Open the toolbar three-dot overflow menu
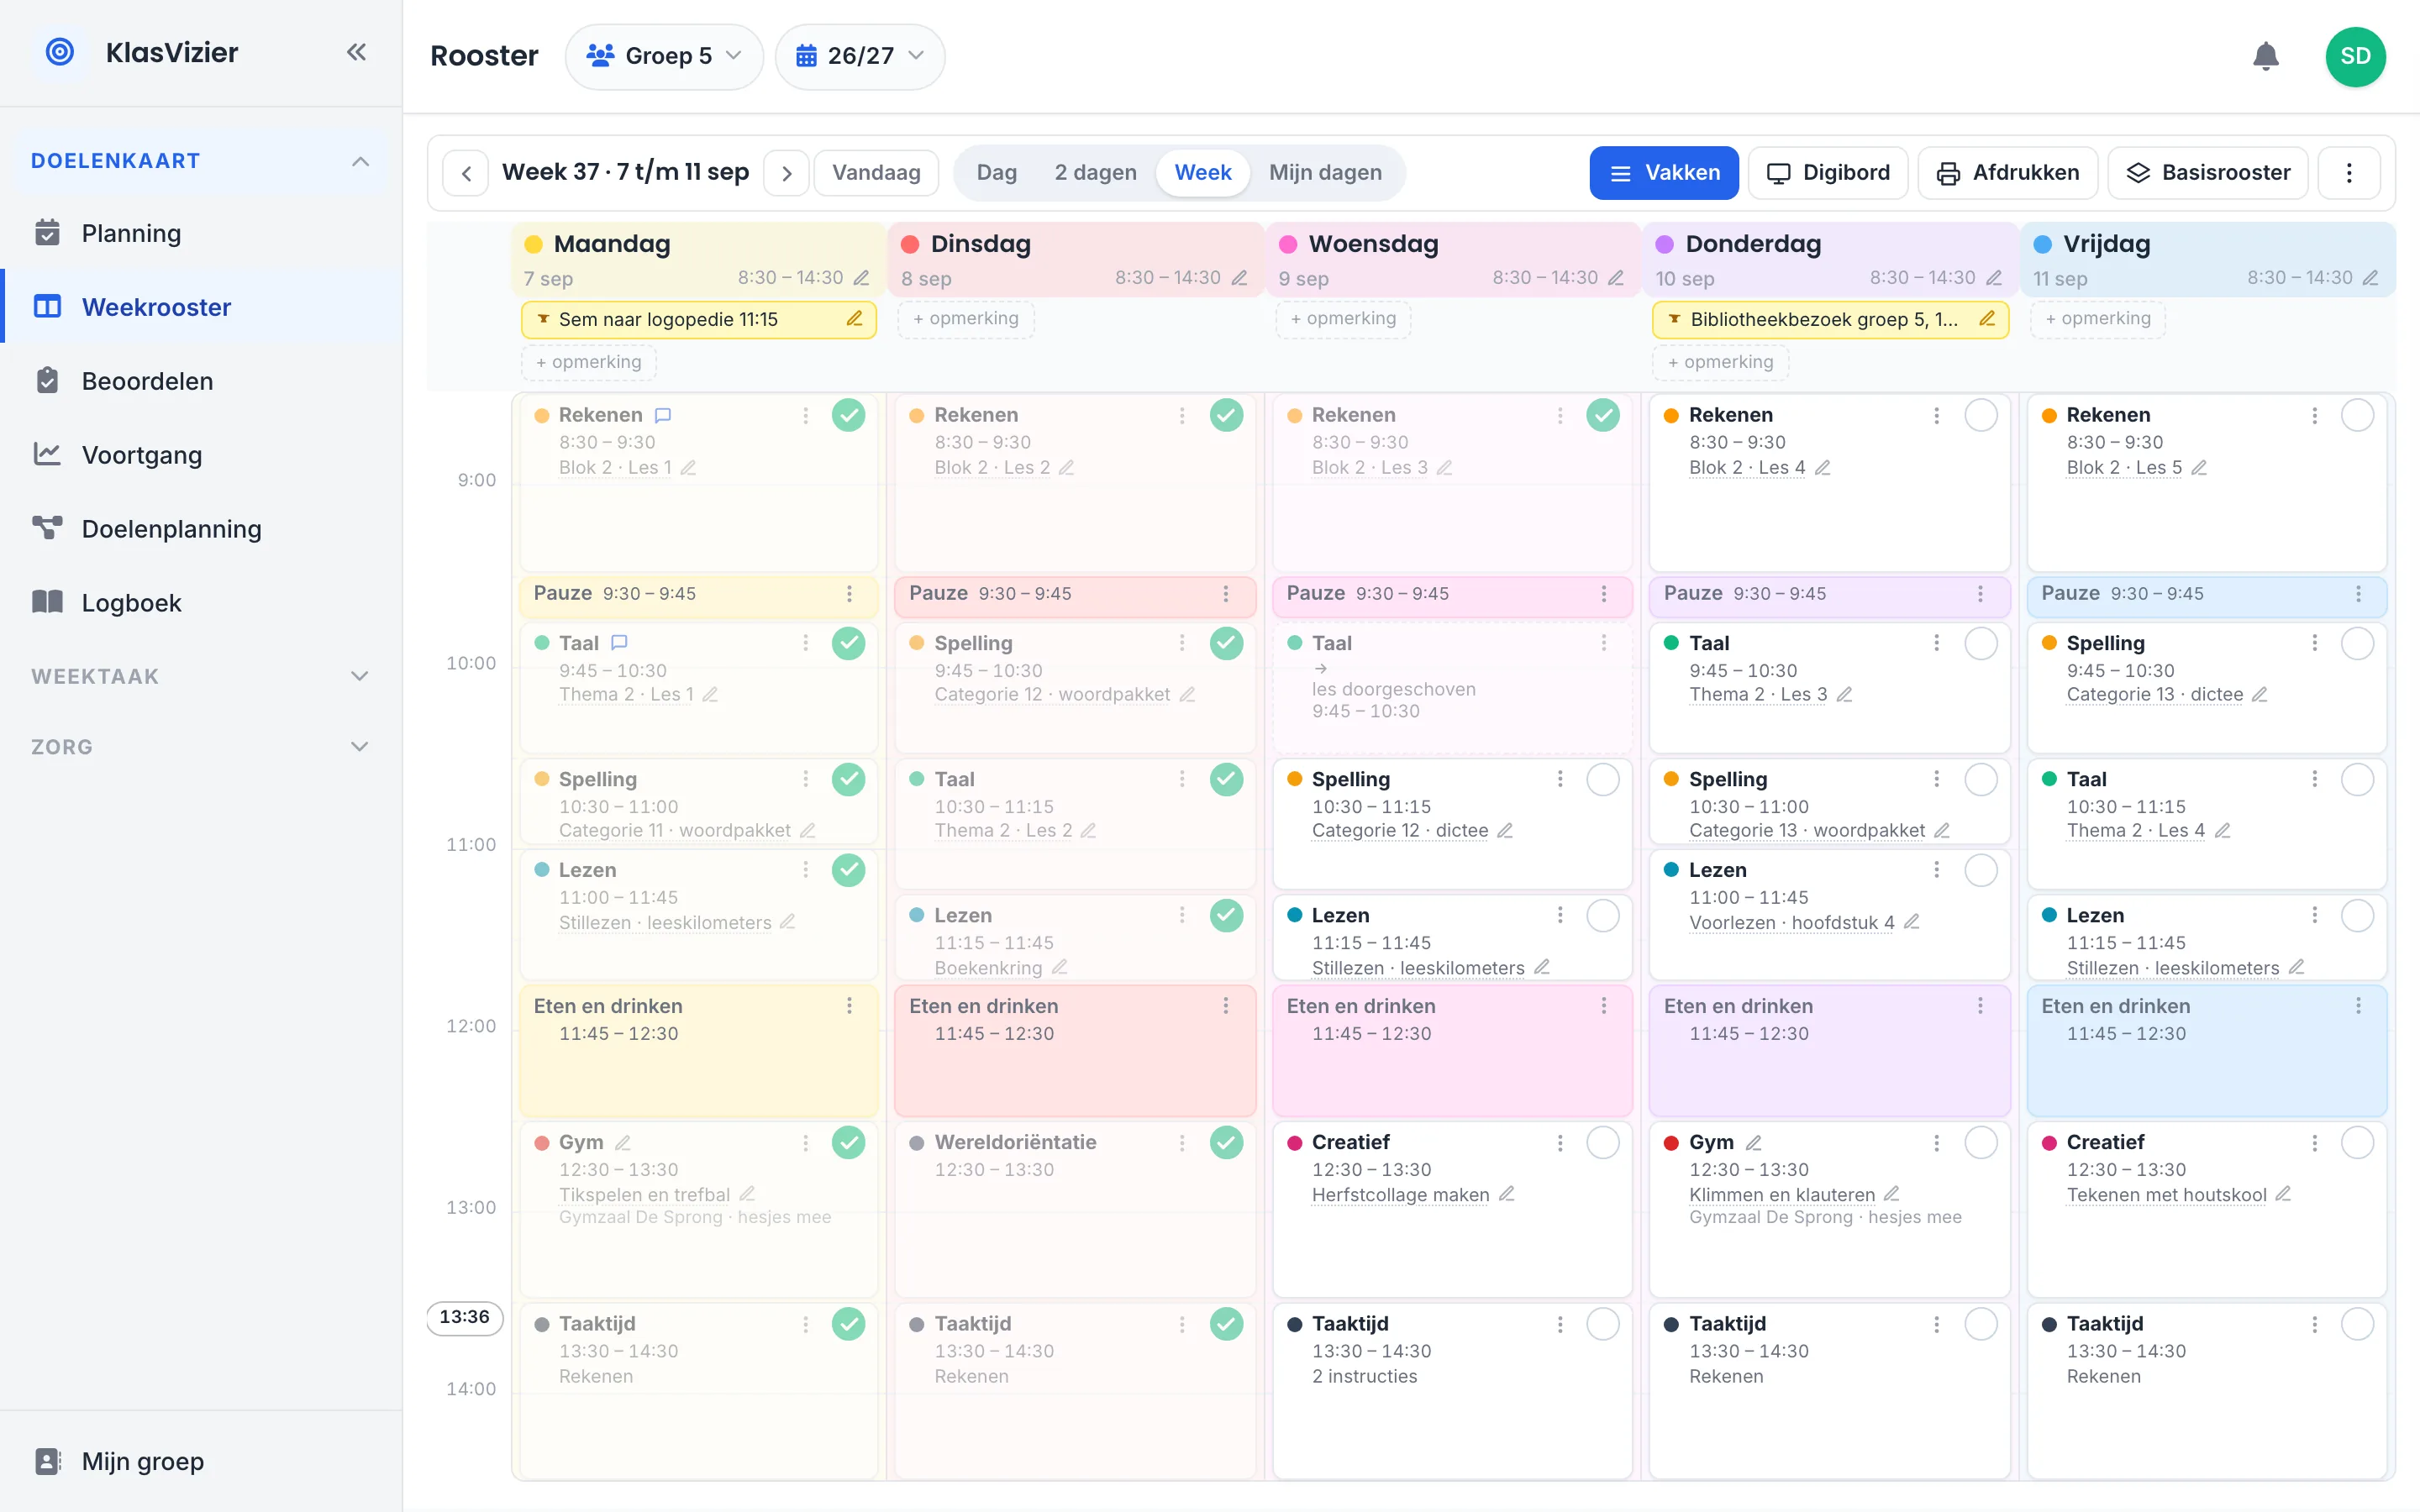Image resolution: width=2420 pixels, height=1512 pixels. pos(2349,173)
